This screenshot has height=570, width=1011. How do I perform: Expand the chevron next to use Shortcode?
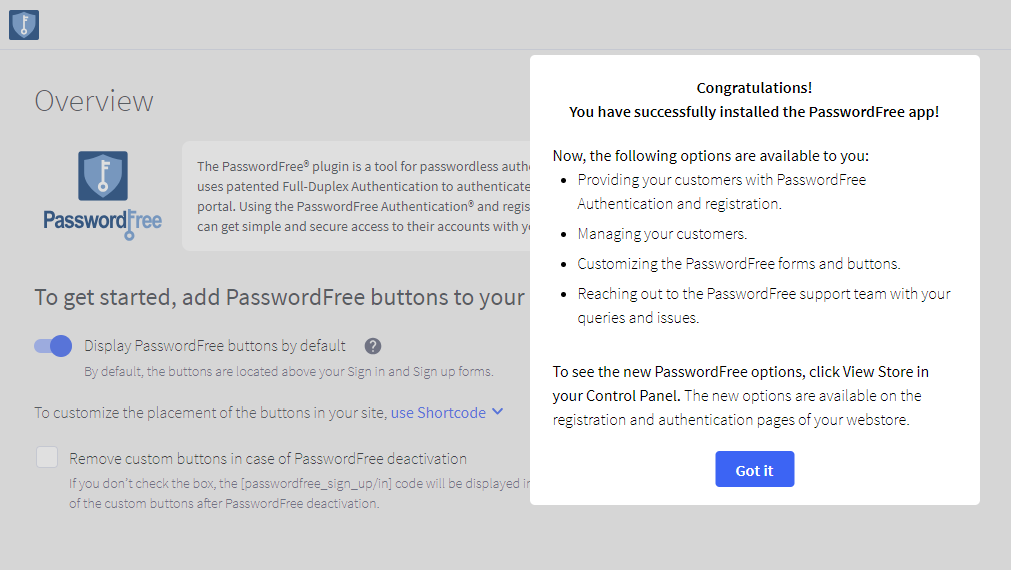[498, 411]
